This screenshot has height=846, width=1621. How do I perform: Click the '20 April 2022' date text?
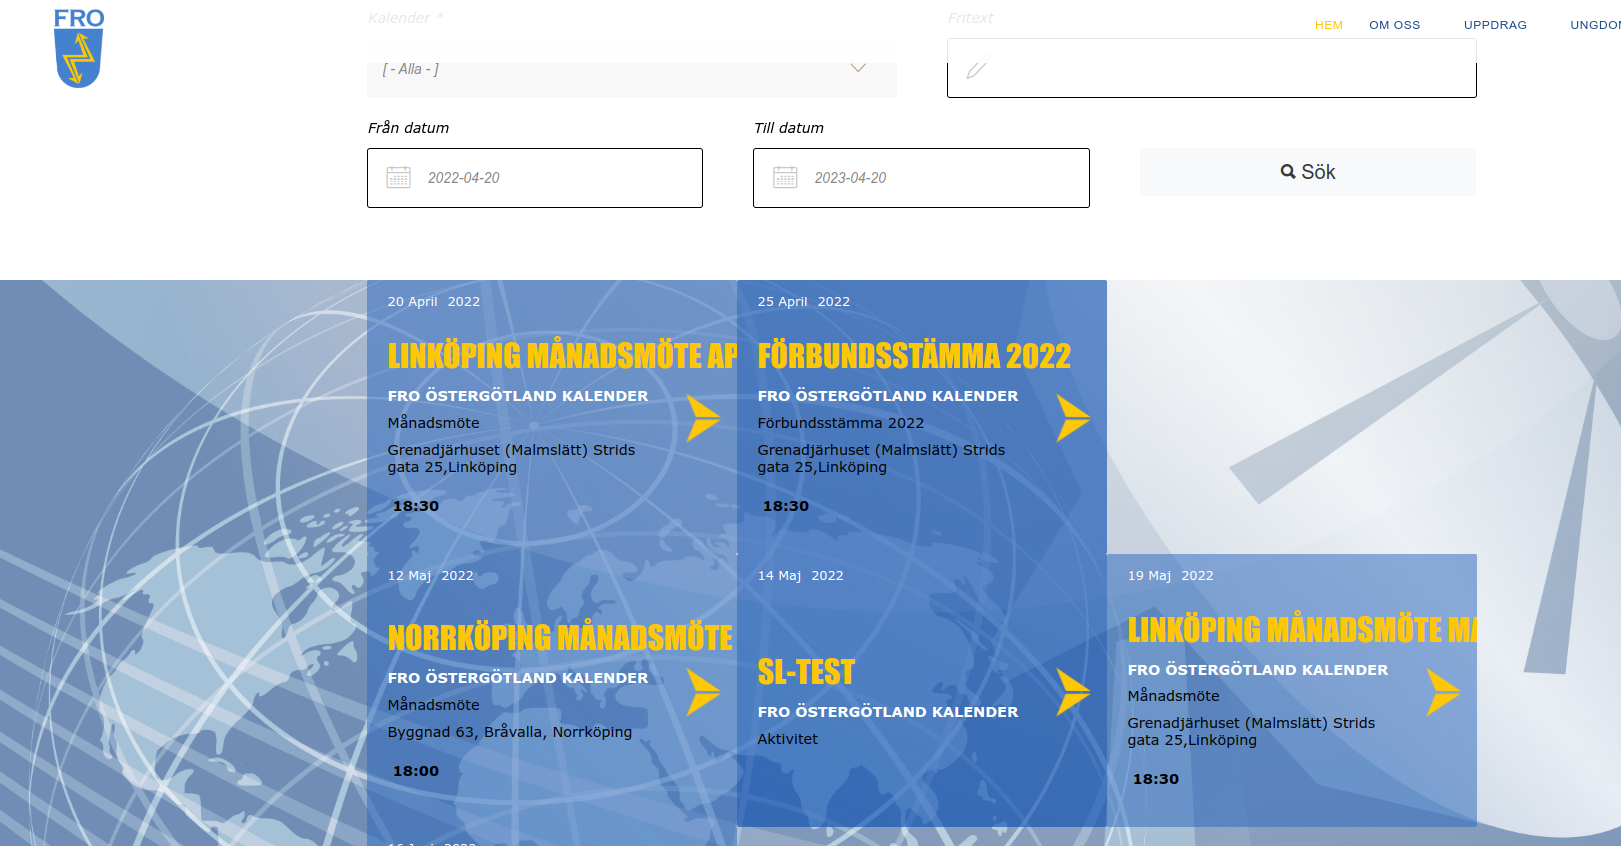pyautogui.click(x=434, y=302)
